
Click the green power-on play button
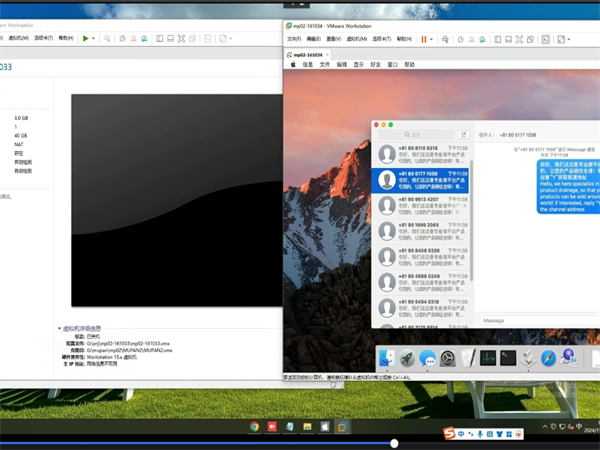click(x=86, y=38)
